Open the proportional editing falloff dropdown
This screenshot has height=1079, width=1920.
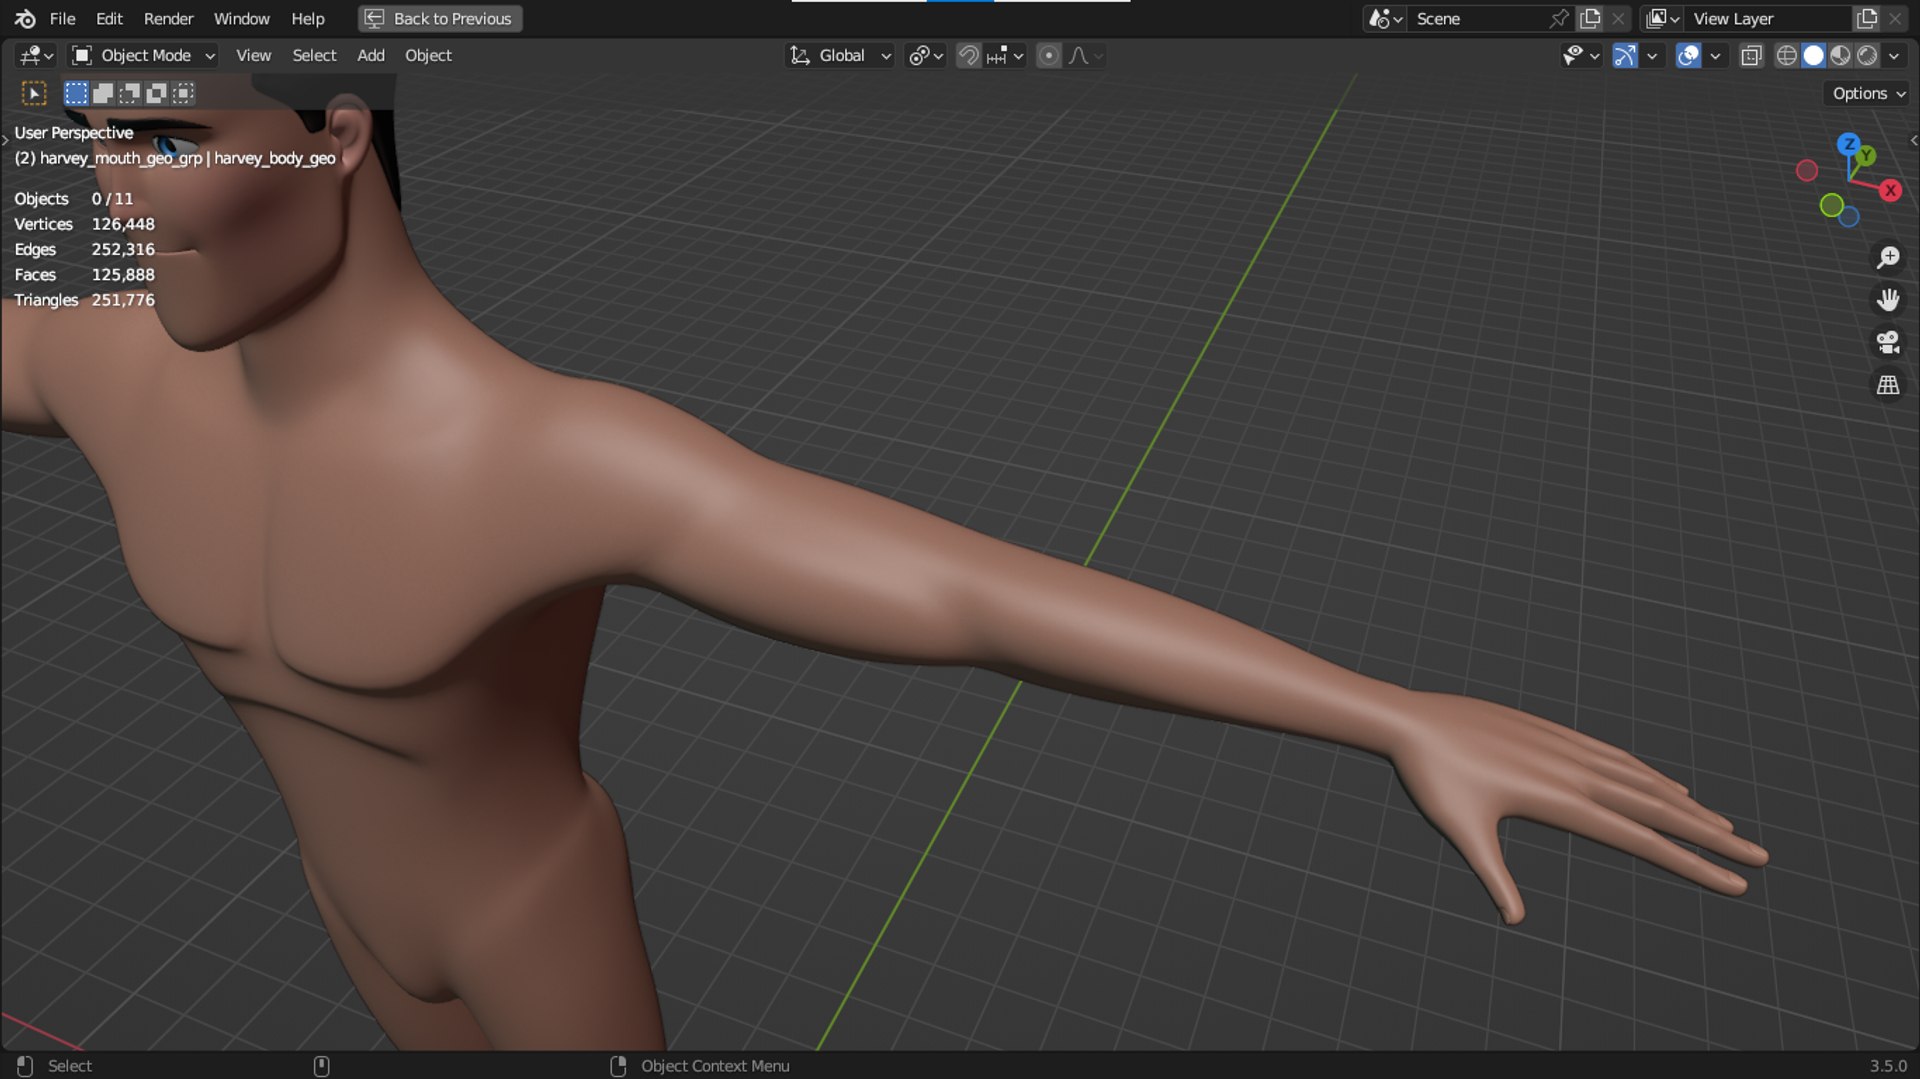1086,56
